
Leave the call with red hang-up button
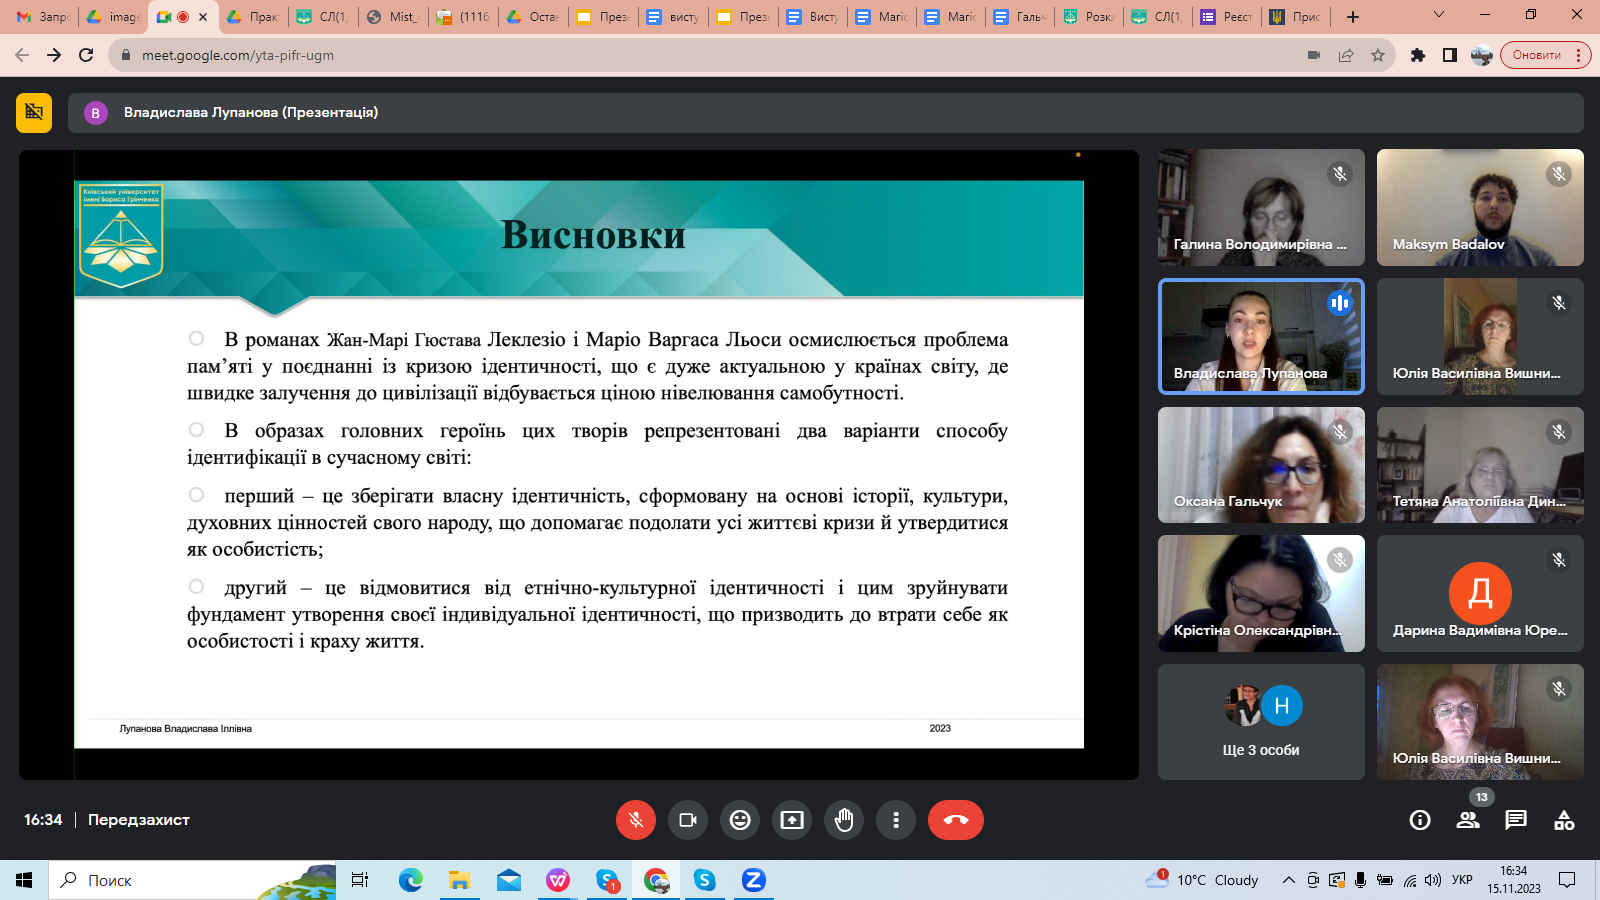955,820
